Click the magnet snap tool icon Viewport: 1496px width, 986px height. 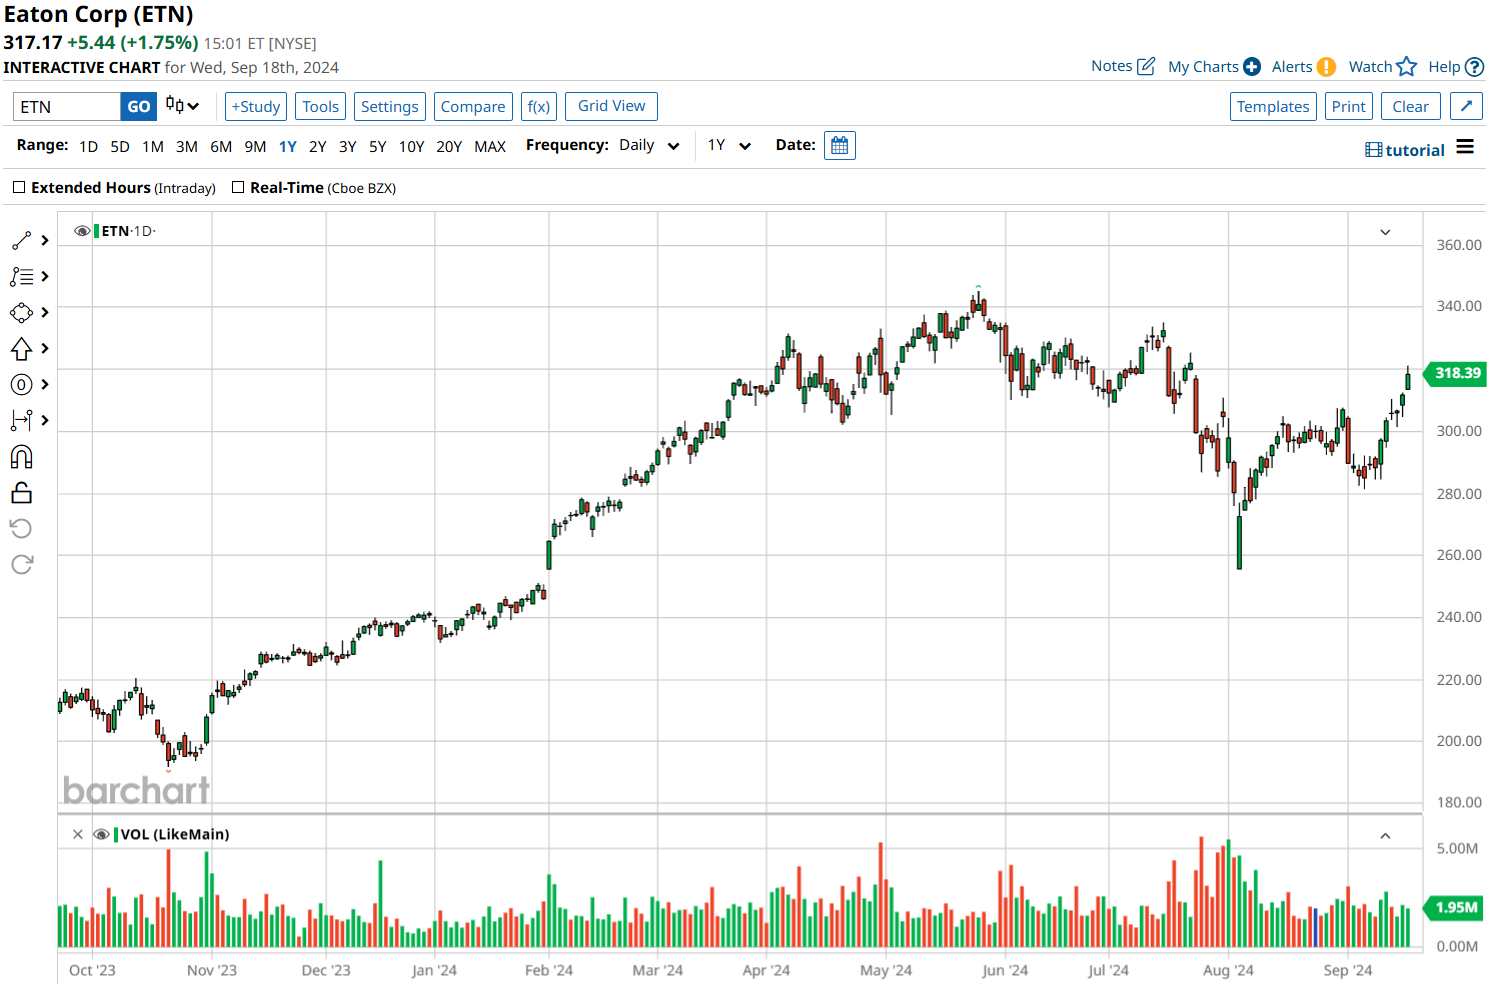click(21, 457)
